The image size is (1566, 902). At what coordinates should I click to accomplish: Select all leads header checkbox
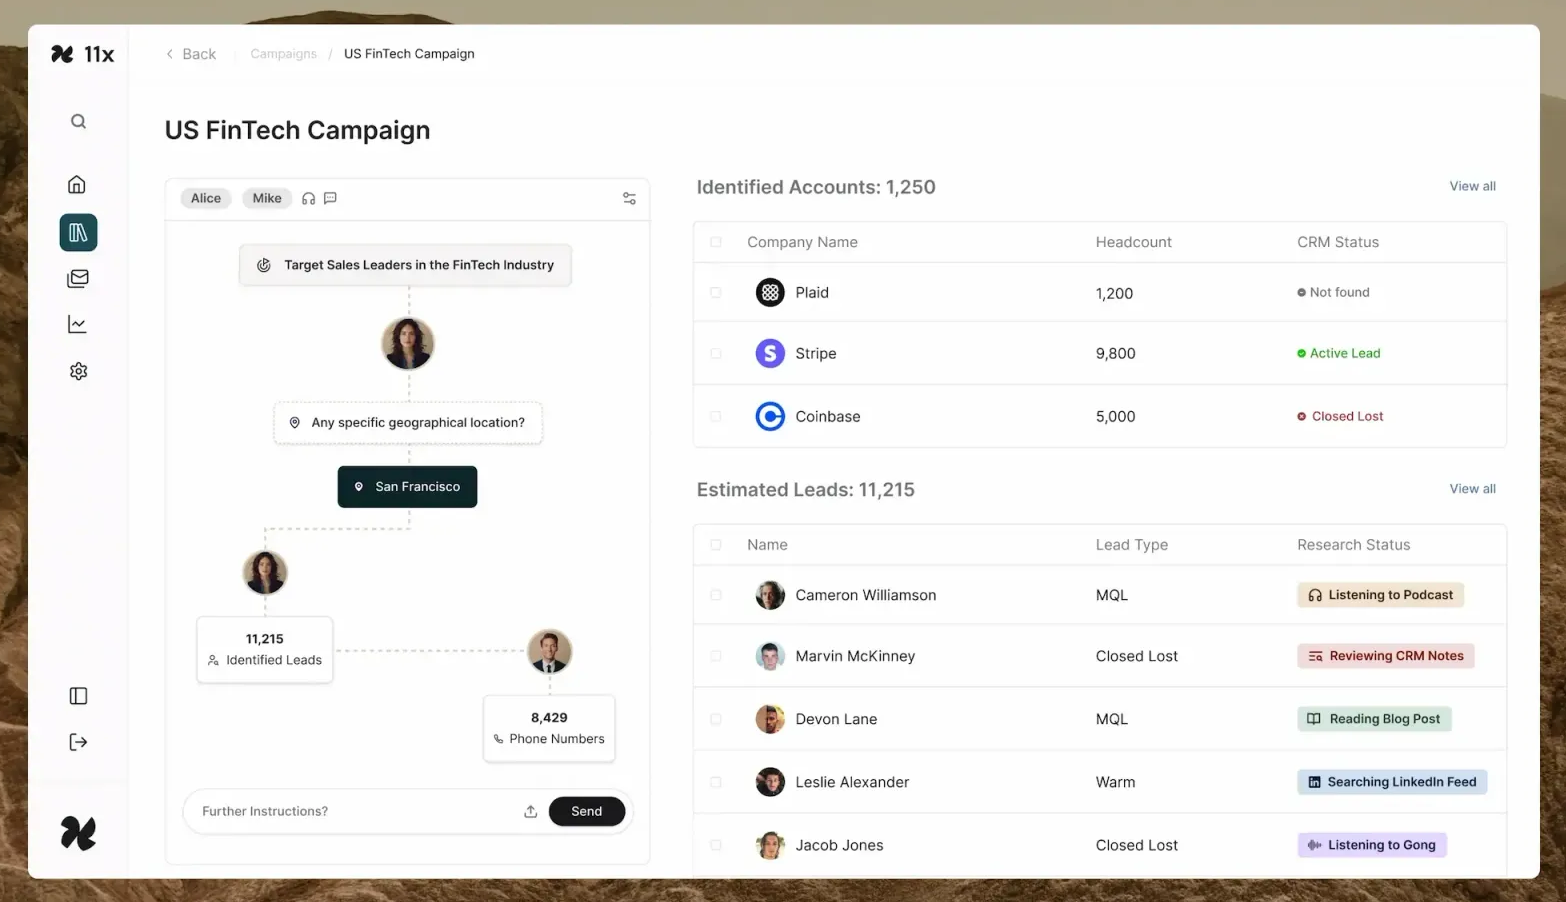(x=715, y=545)
